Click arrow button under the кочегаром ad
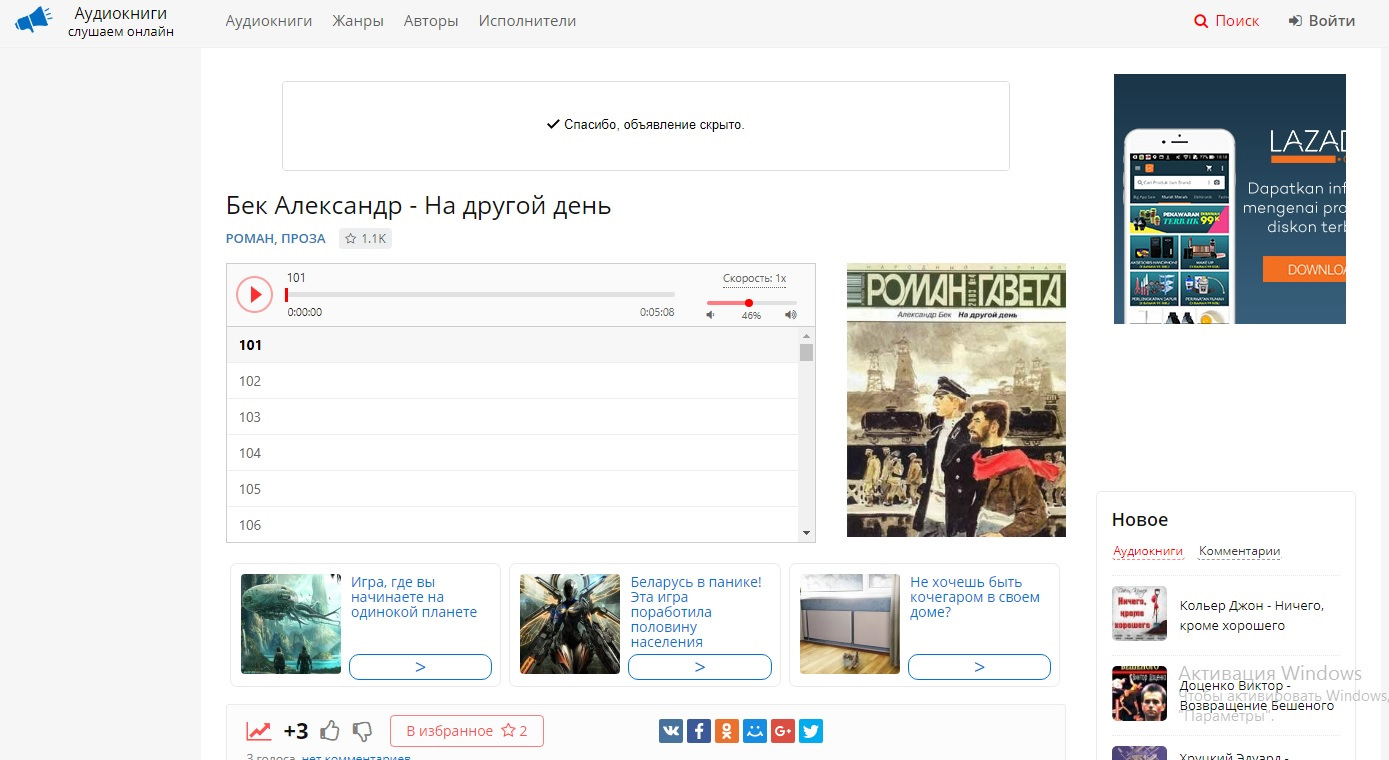The height and width of the screenshot is (760, 1389). click(979, 667)
